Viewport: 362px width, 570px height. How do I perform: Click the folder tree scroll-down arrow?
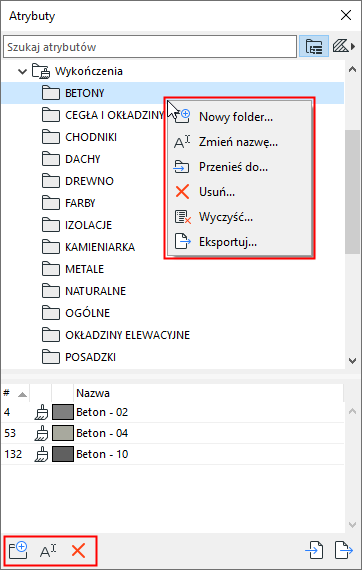[352, 361]
